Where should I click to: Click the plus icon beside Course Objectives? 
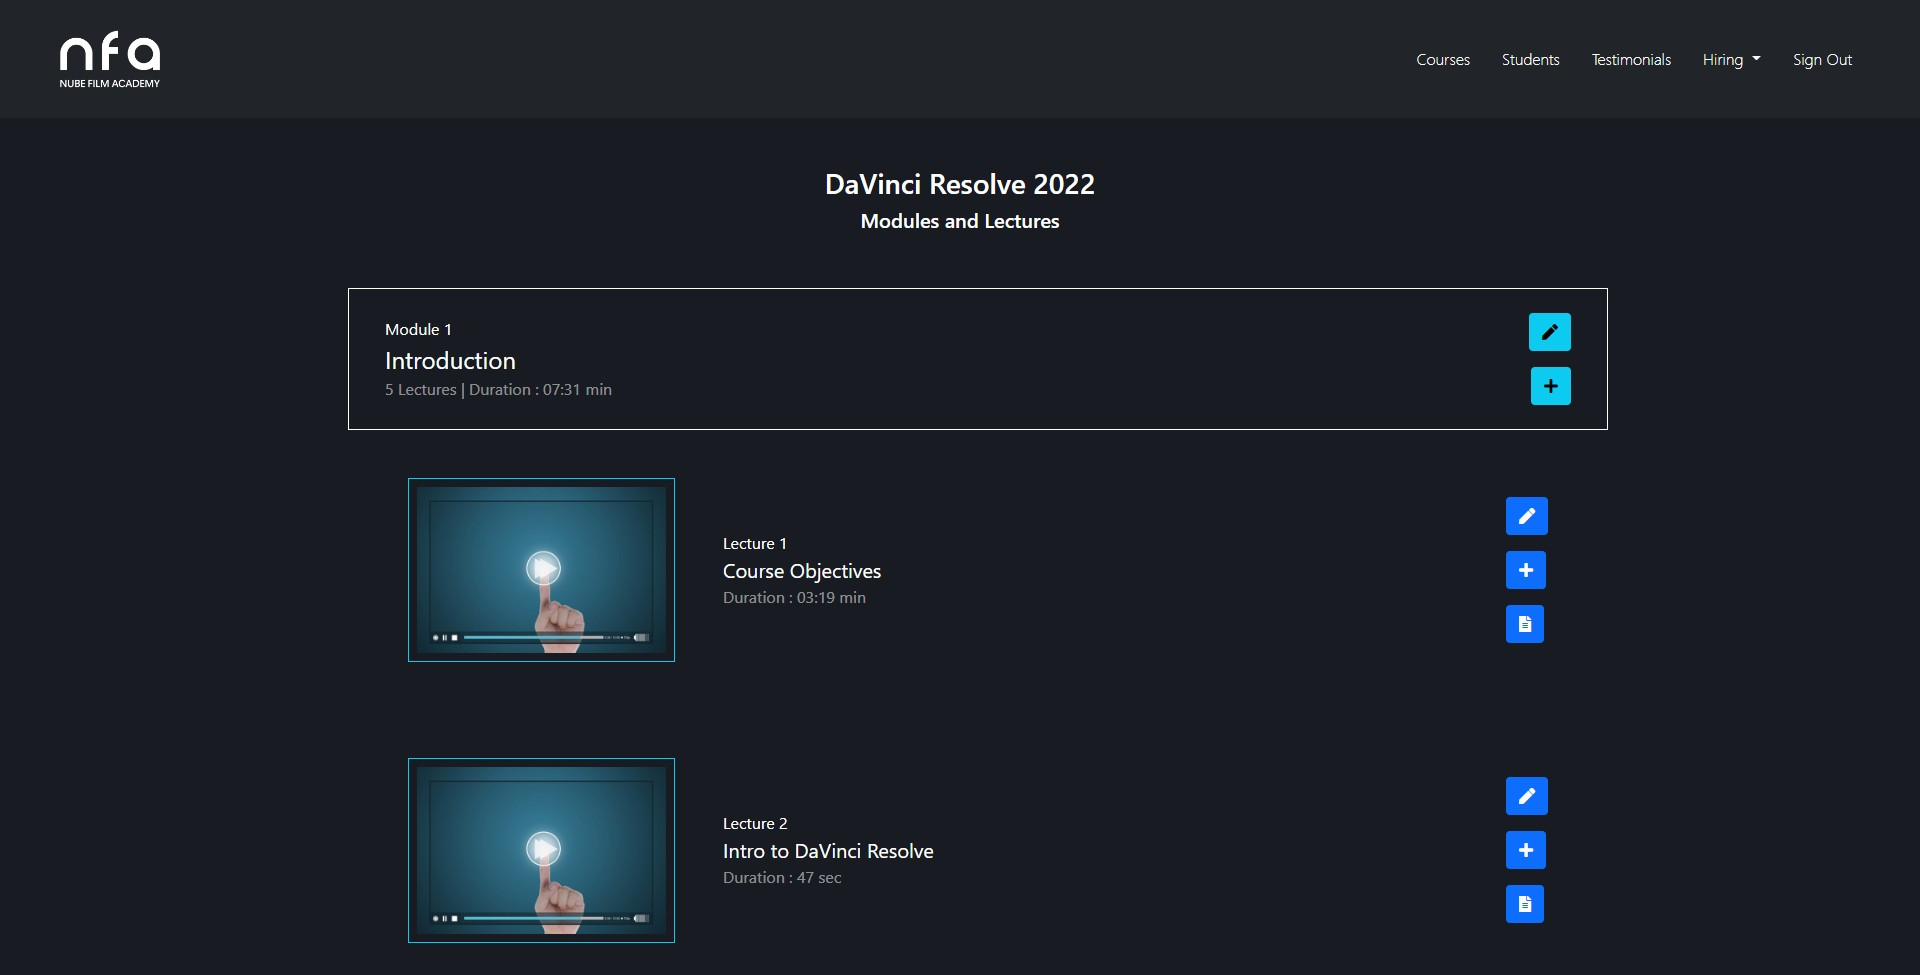[1526, 570]
